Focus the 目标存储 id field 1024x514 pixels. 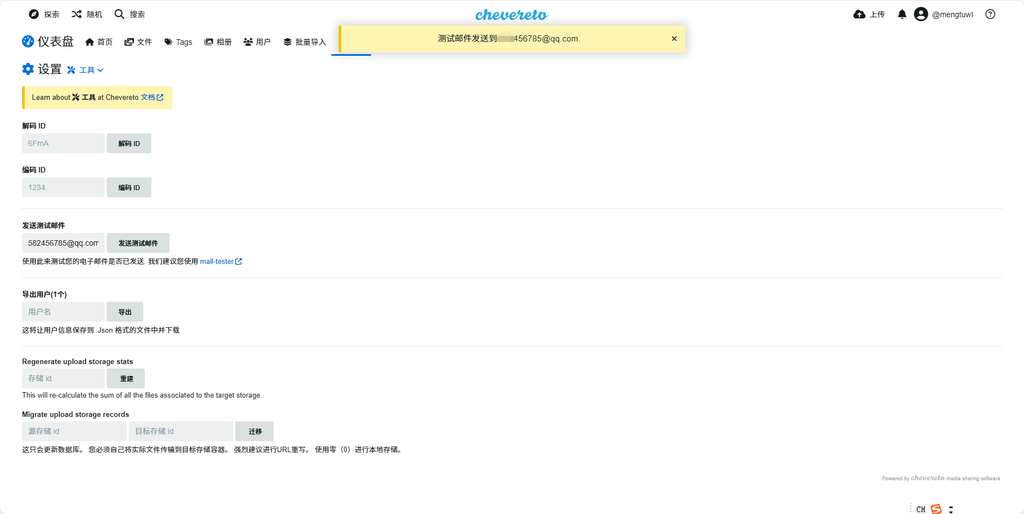click(181, 431)
